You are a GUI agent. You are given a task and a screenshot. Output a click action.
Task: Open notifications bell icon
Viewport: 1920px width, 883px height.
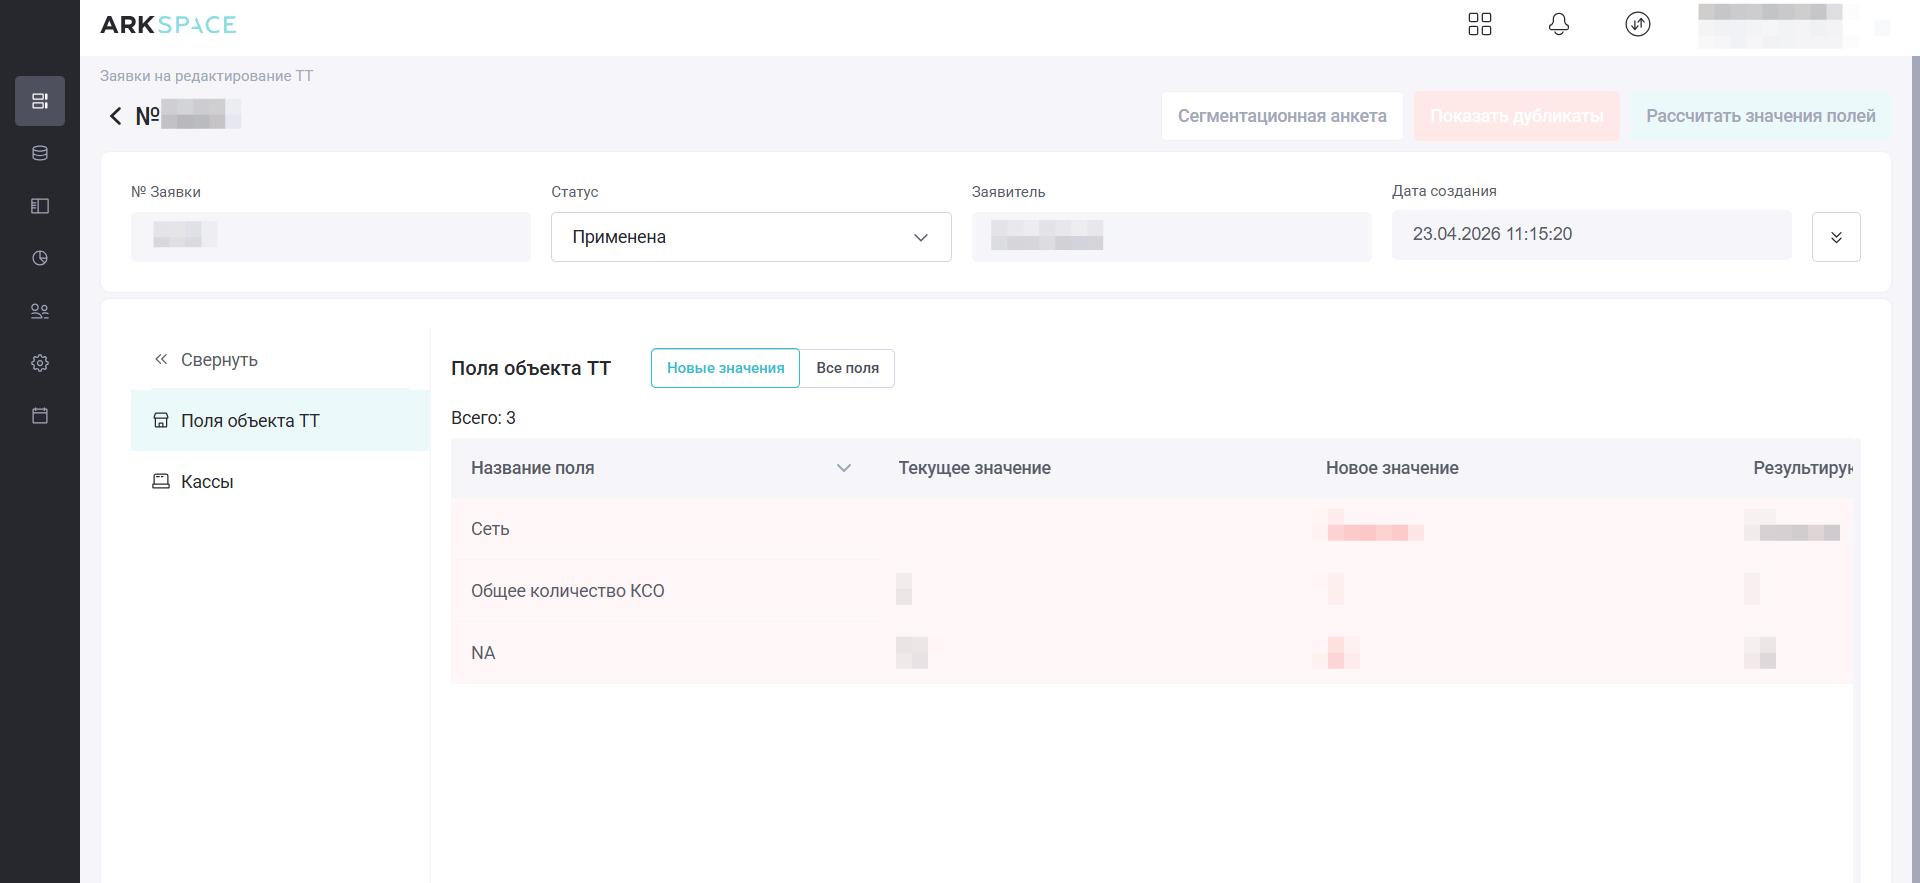(1558, 24)
